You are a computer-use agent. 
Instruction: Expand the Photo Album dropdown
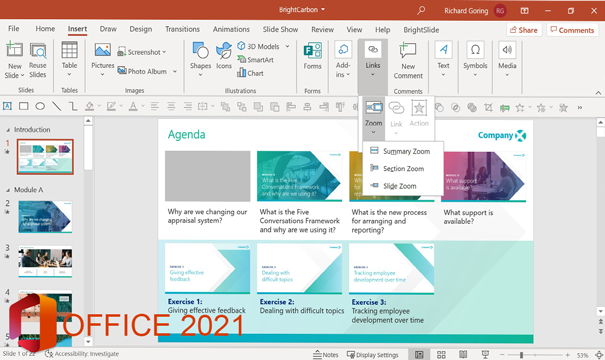[175, 71]
